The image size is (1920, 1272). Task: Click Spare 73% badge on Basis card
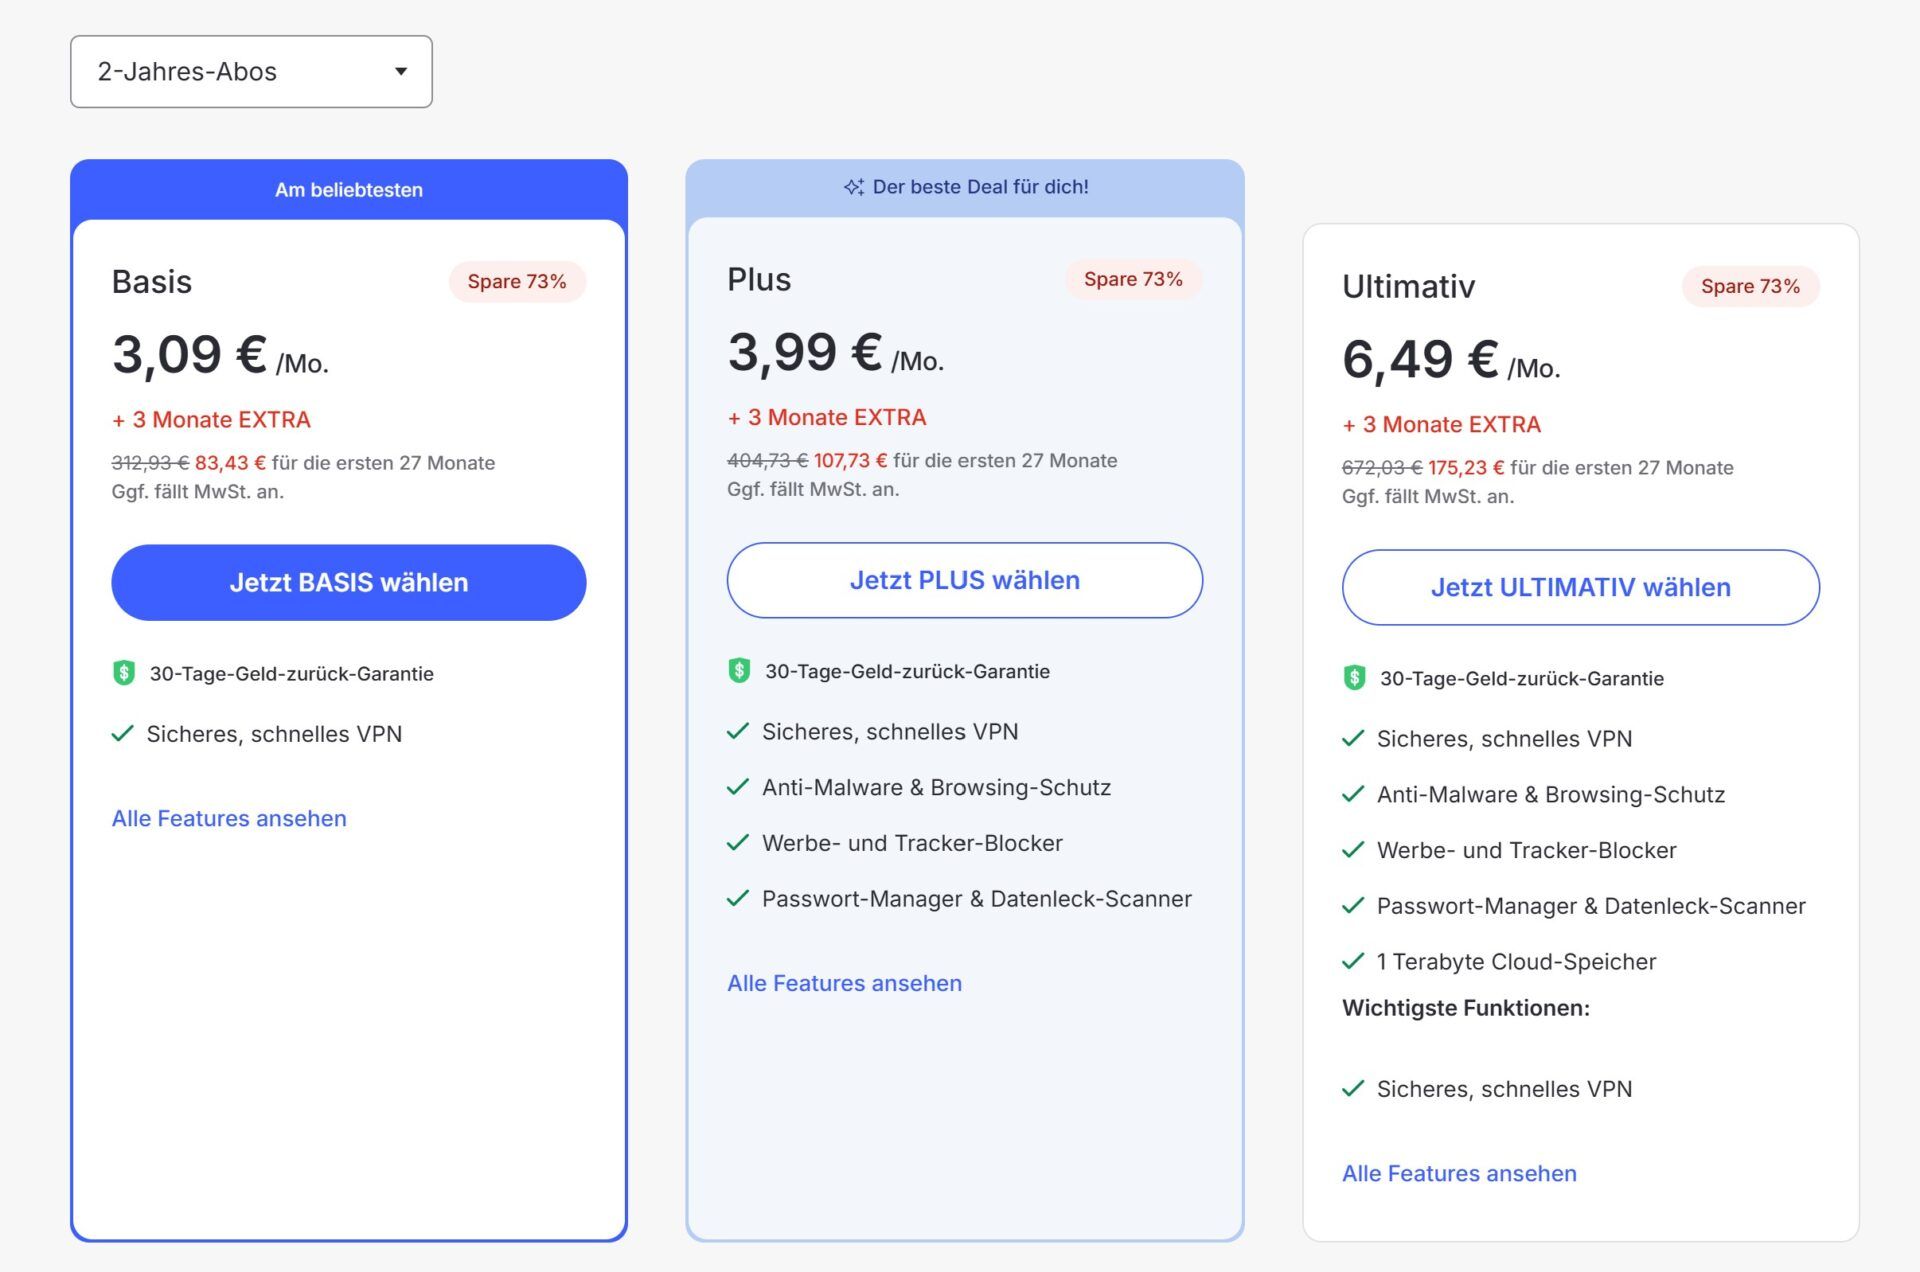[x=517, y=282]
